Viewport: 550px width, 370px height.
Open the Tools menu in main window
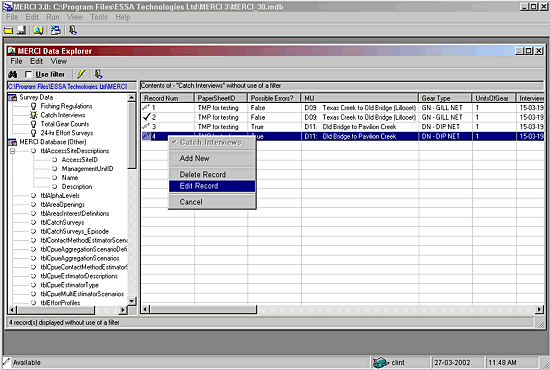(x=99, y=17)
